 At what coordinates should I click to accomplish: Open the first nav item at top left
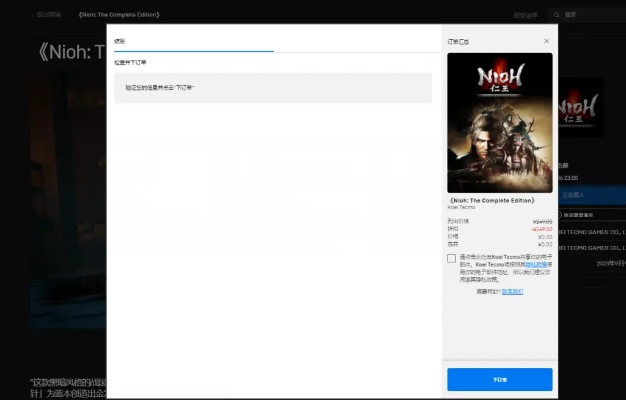(x=48, y=15)
